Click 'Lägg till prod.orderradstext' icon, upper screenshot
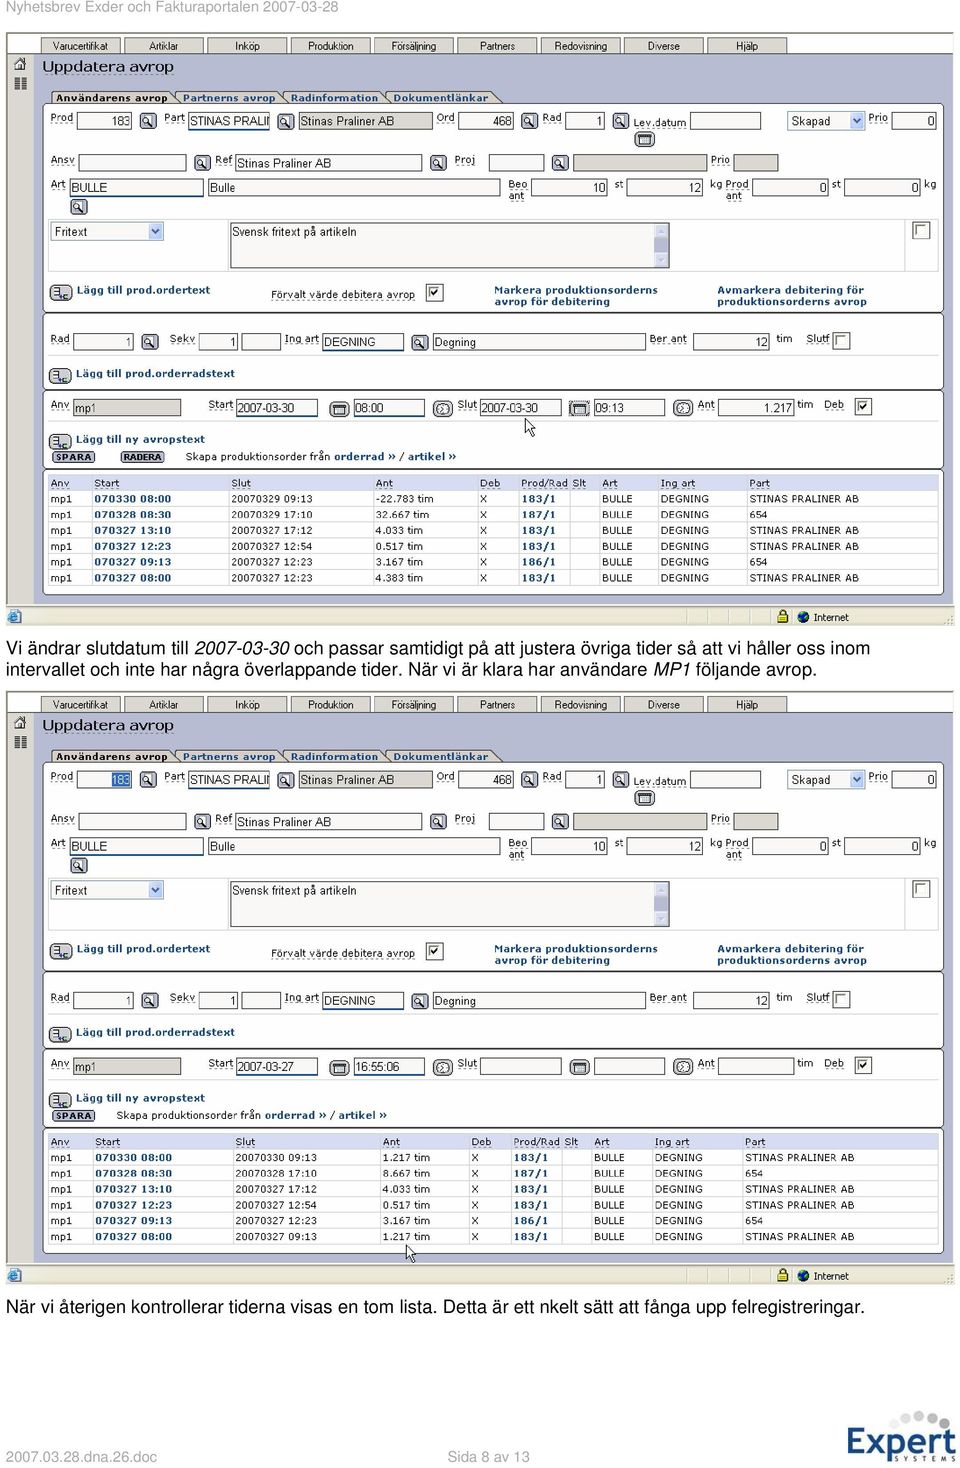 [61, 375]
